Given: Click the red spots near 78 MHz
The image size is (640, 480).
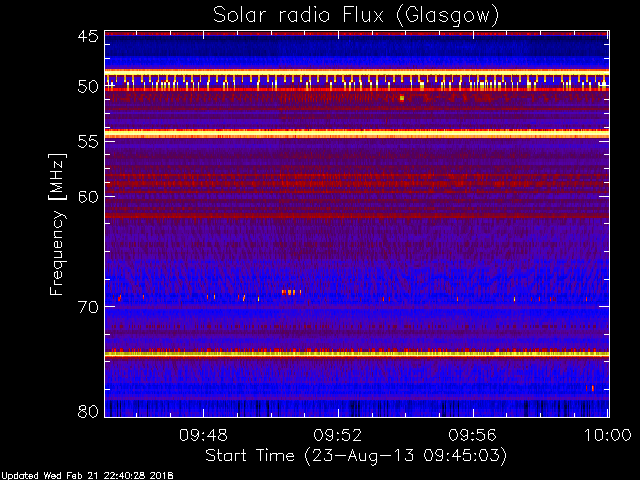Looking at the screenshot, I should (590, 388).
